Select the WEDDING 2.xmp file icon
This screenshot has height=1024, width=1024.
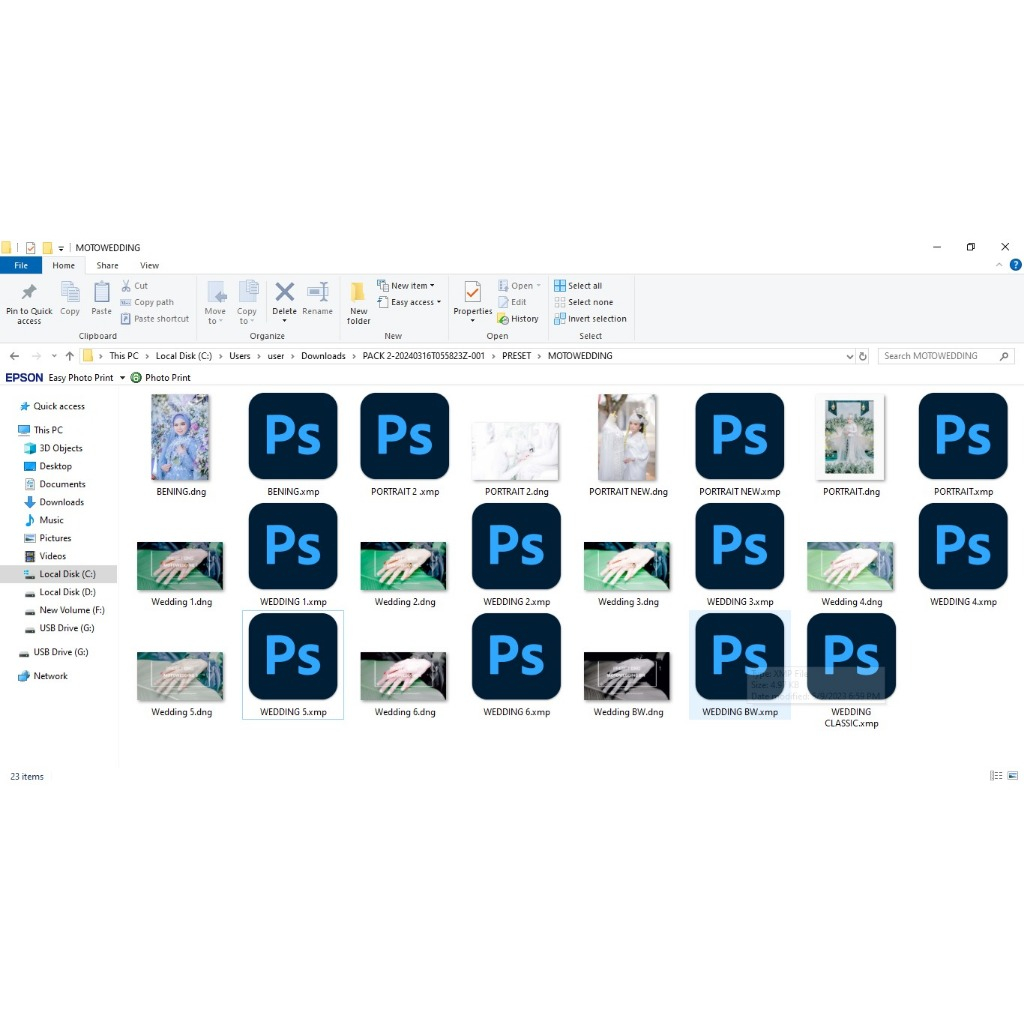point(517,546)
